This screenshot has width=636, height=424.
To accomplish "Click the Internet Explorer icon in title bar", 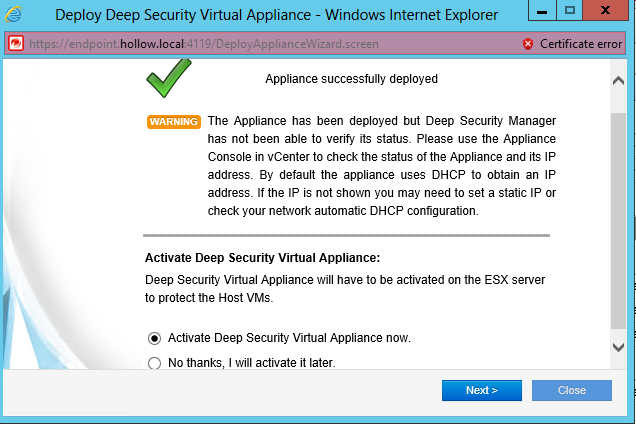I will tap(15, 15).
